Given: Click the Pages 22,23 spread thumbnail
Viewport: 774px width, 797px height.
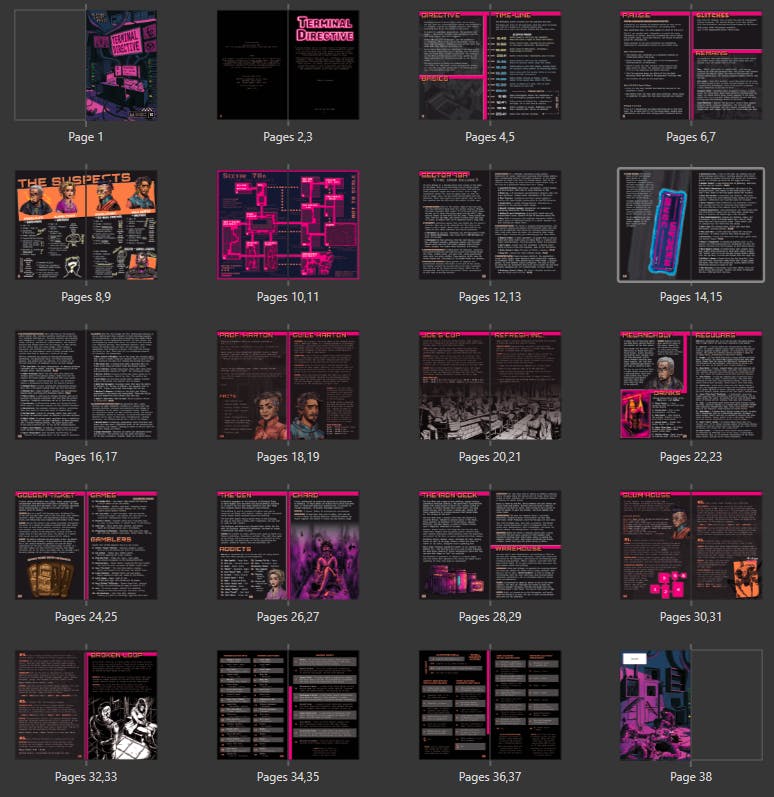Looking at the screenshot, I should coord(691,385).
